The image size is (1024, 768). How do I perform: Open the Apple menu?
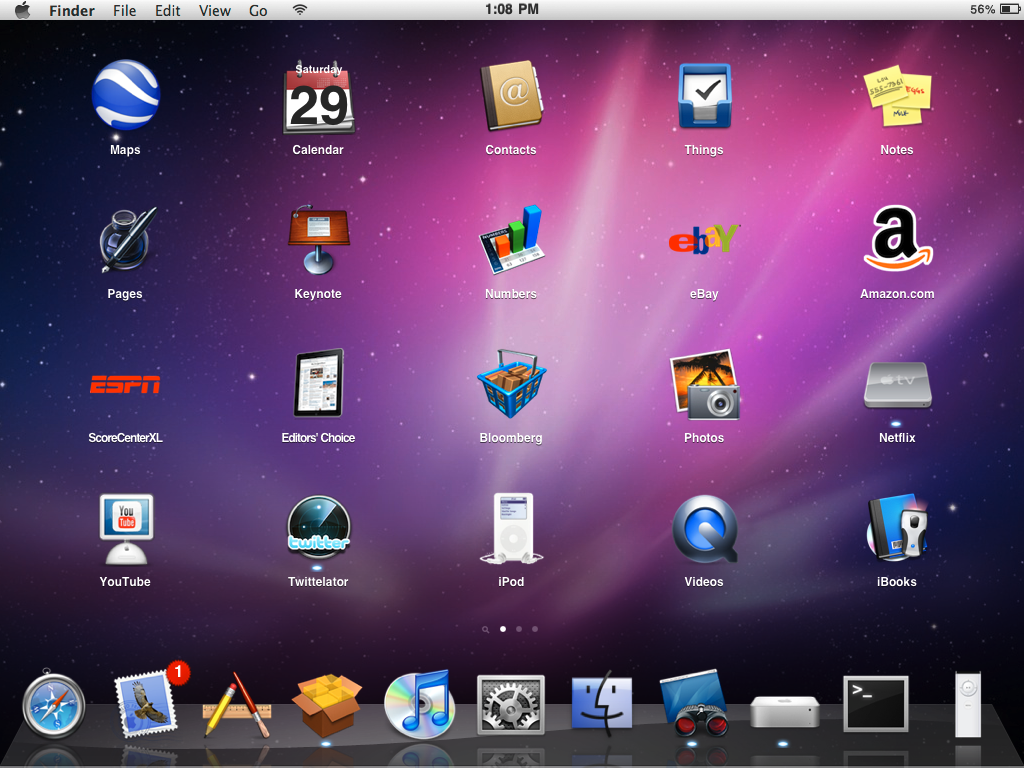(23, 10)
